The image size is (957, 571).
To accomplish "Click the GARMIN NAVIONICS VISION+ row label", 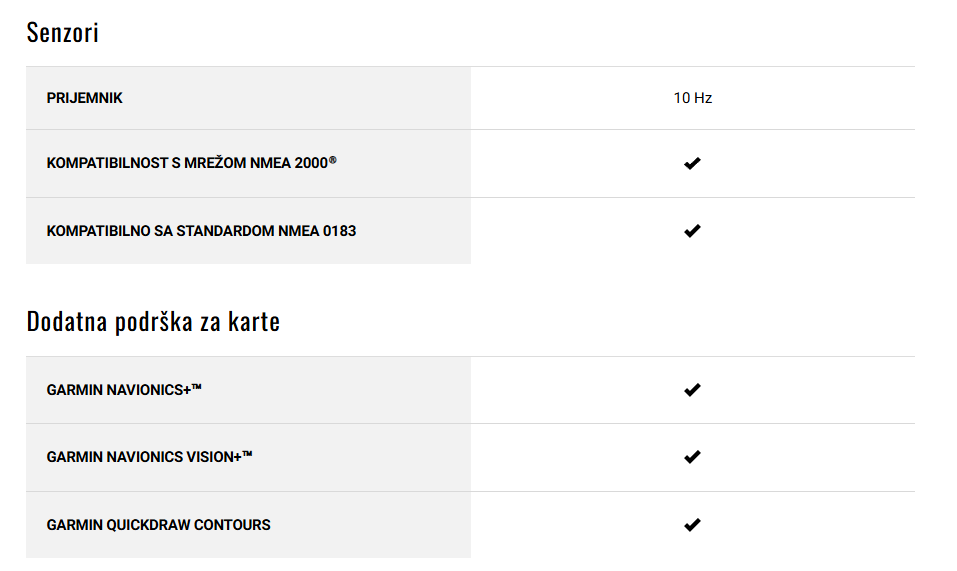I will pyautogui.click(x=150, y=457).
